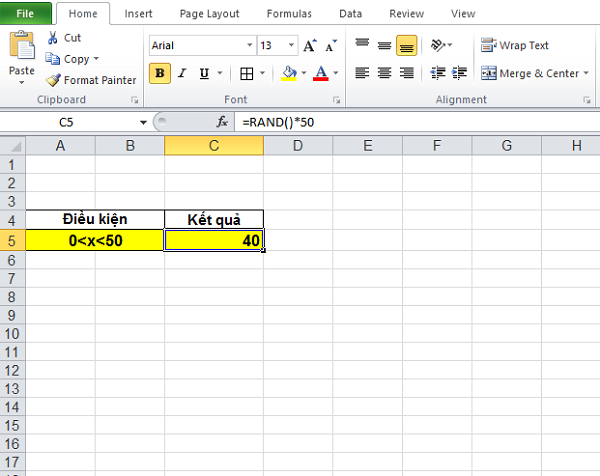The height and width of the screenshot is (476, 600).
Task: Click the Shrink Font icon
Action: pos(329,46)
